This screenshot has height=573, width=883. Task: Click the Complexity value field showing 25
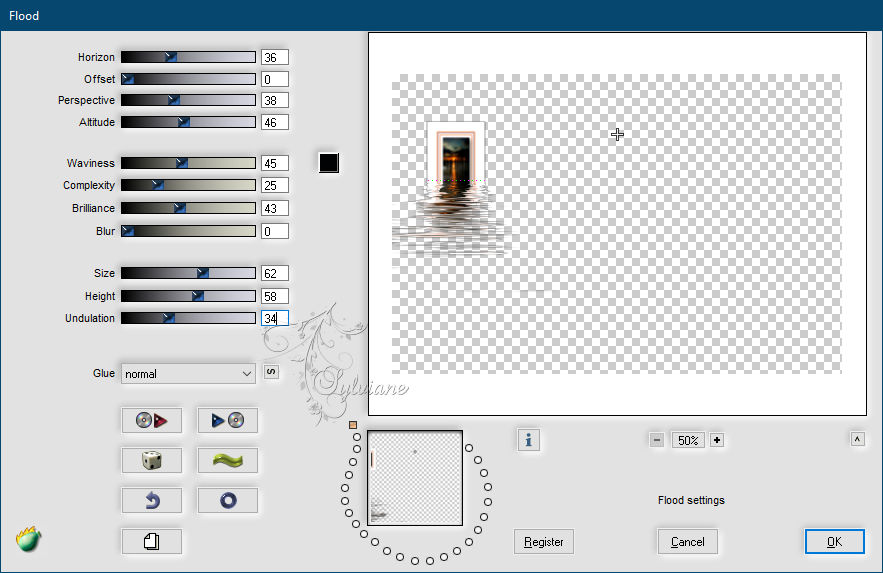pyautogui.click(x=275, y=186)
